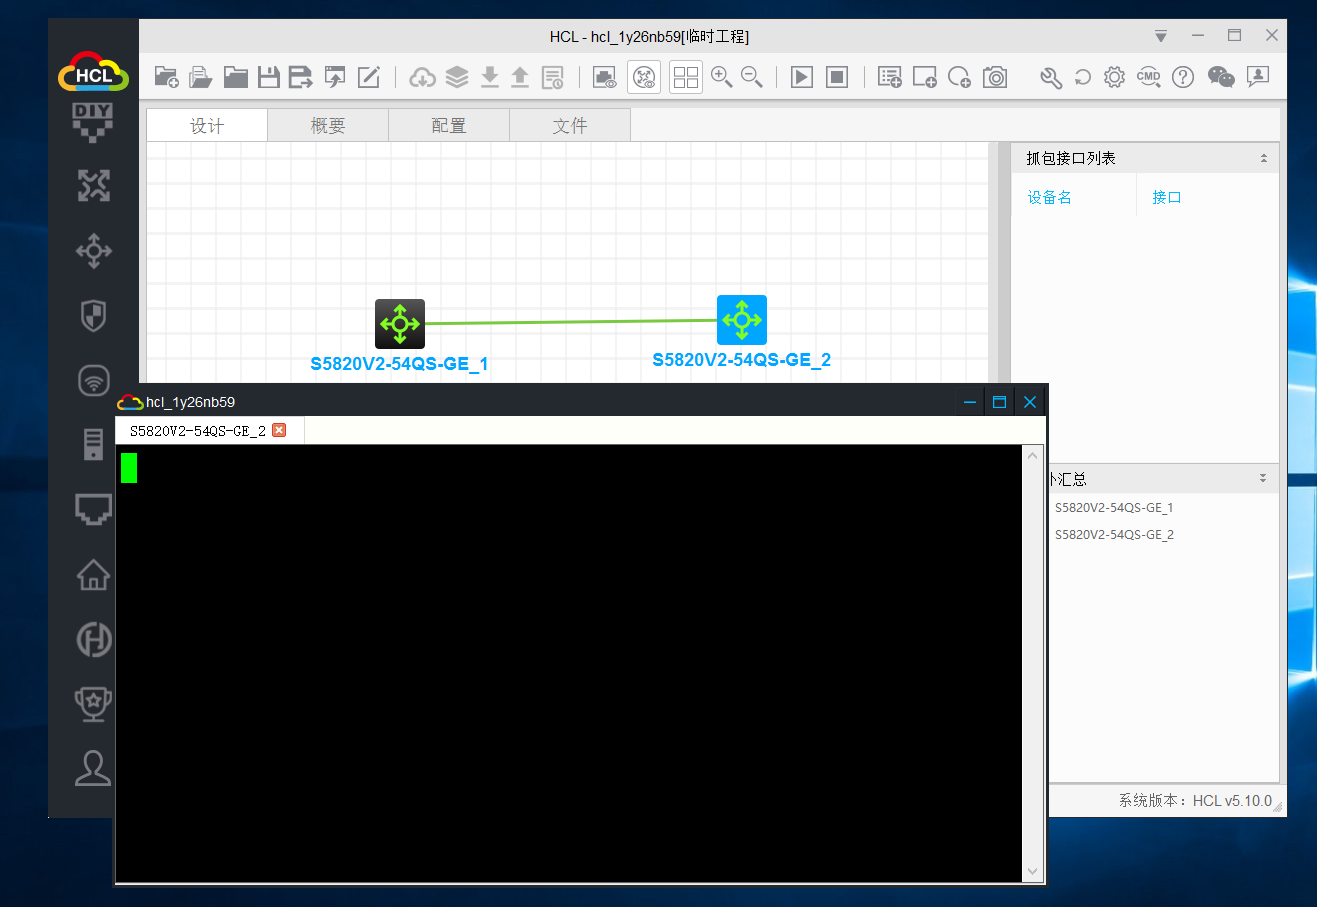Switch to the 文件 tab
The width and height of the screenshot is (1317, 907).
pyautogui.click(x=570, y=125)
